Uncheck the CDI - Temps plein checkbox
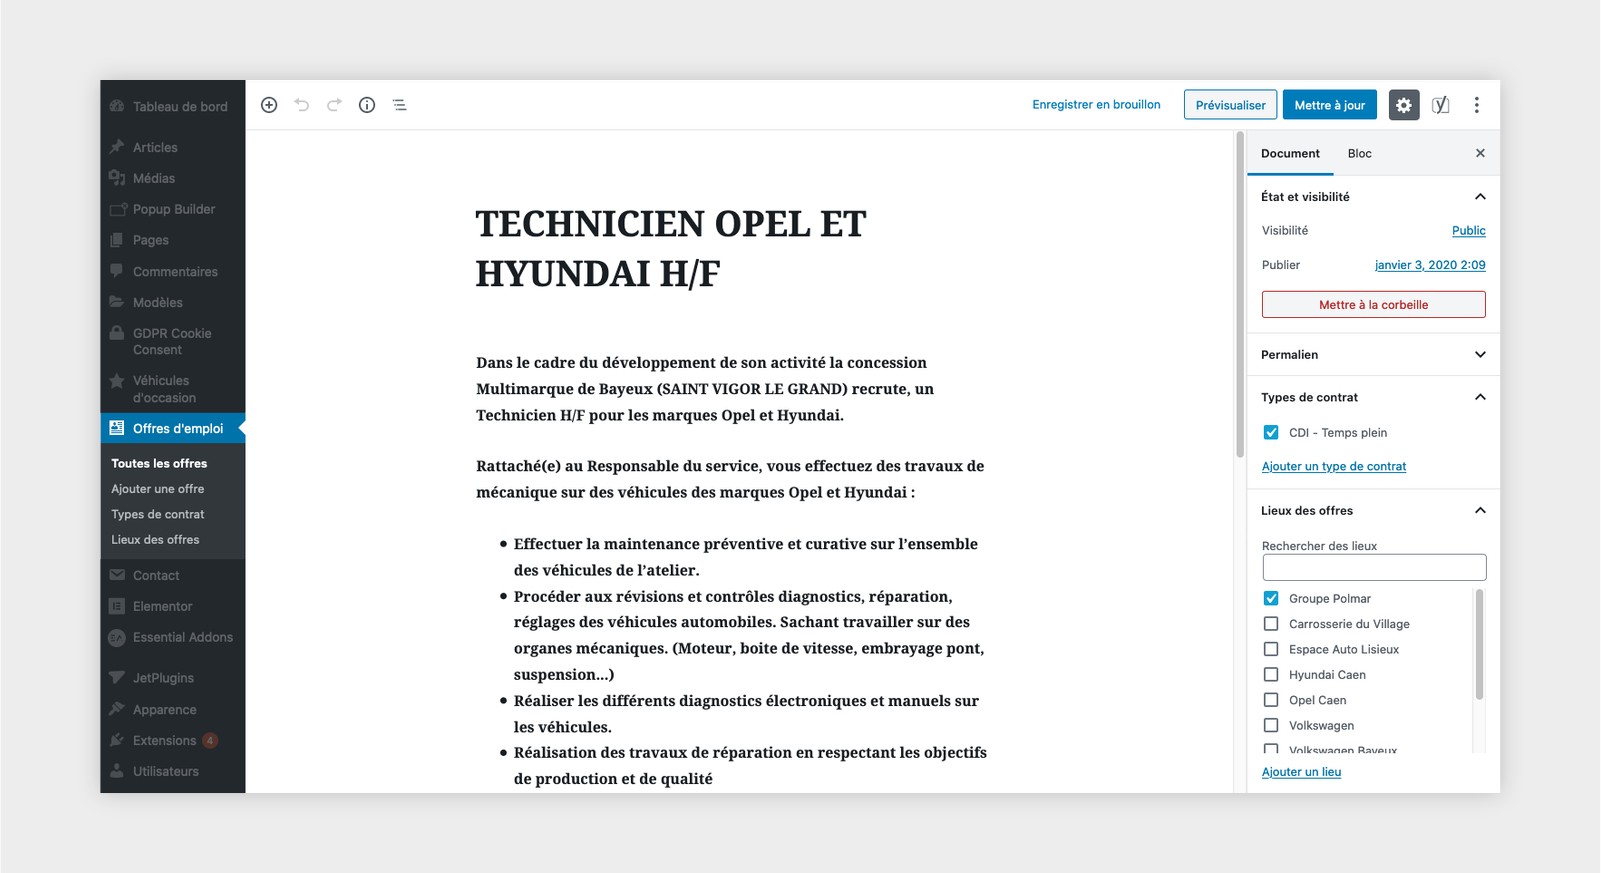 click(x=1271, y=433)
